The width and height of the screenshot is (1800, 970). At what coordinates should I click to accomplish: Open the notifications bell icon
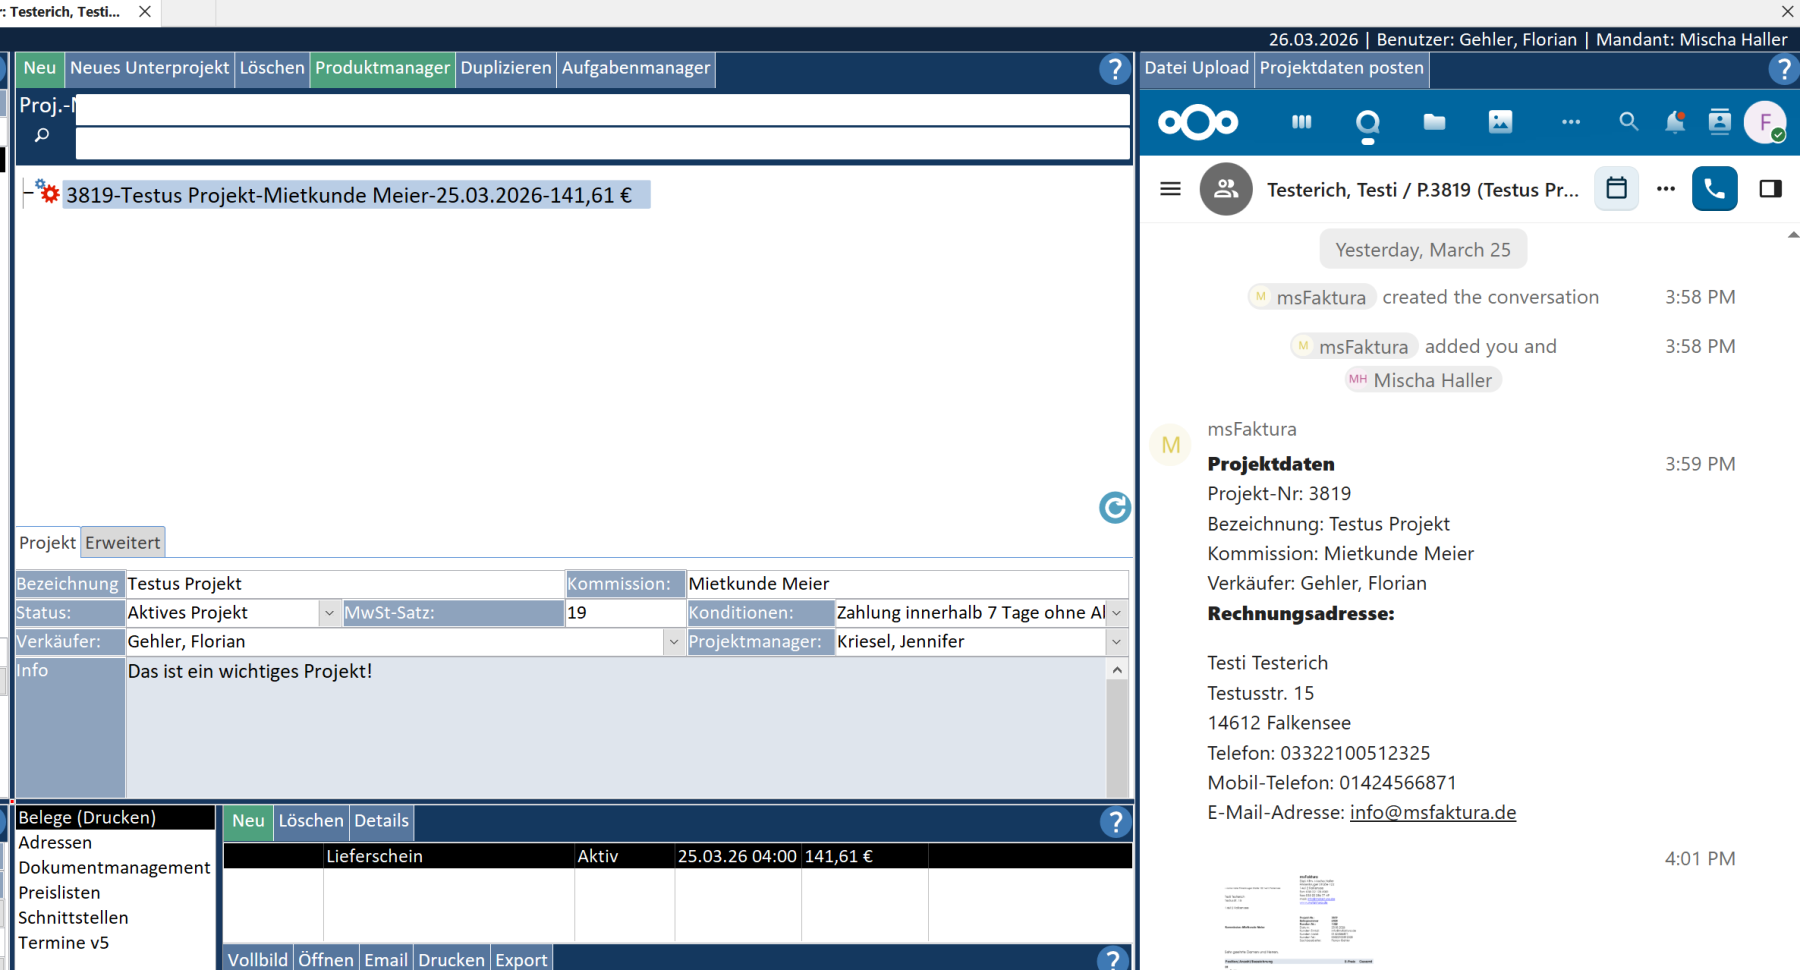pos(1674,122)
